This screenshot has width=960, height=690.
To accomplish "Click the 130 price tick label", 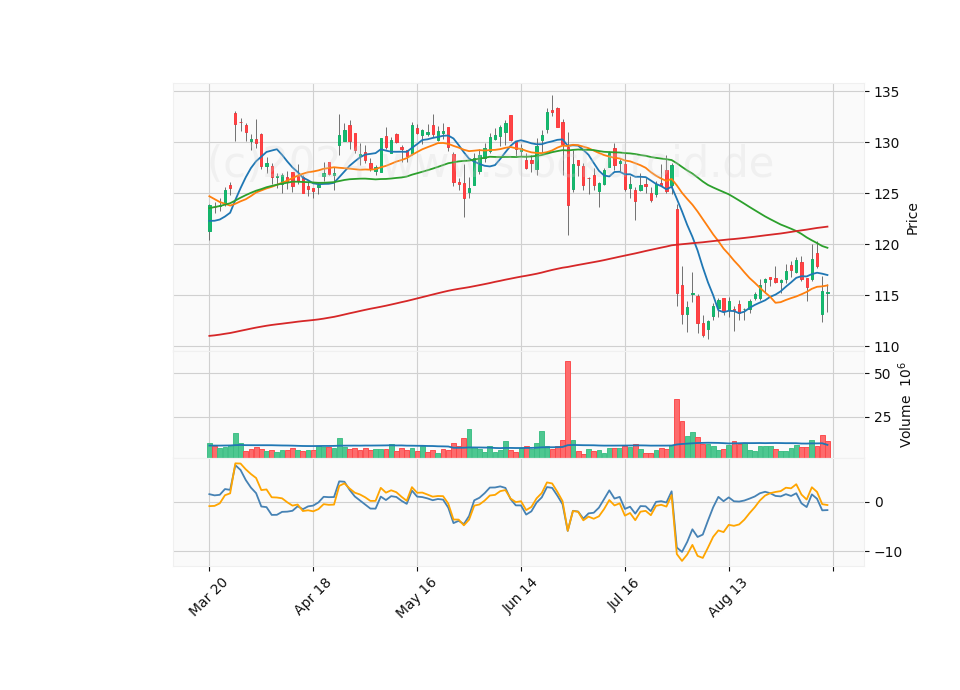I will (x=887, y=143).
